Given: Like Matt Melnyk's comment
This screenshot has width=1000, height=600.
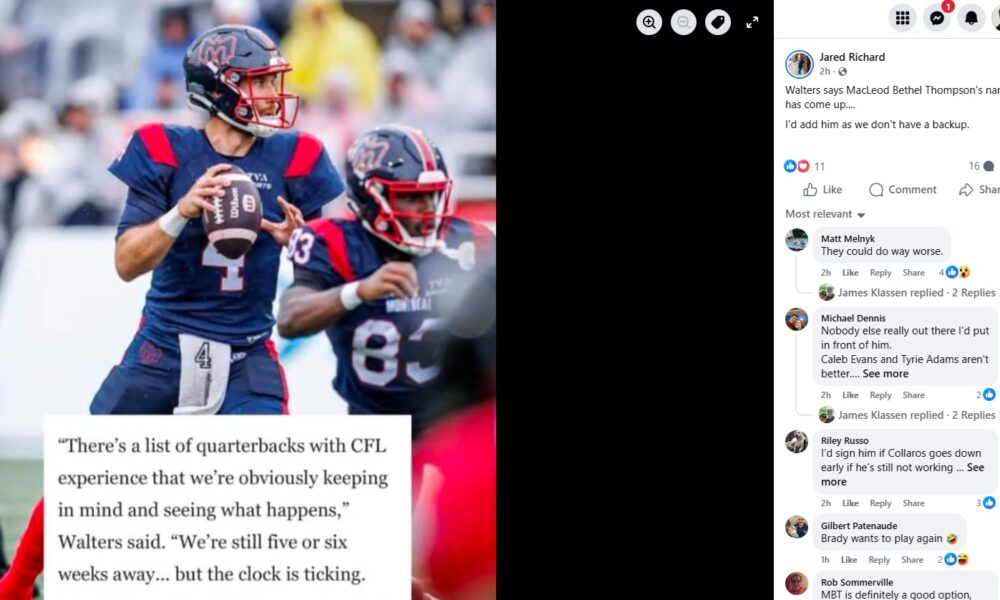Looking at the screenshot, I should (850, 272).
